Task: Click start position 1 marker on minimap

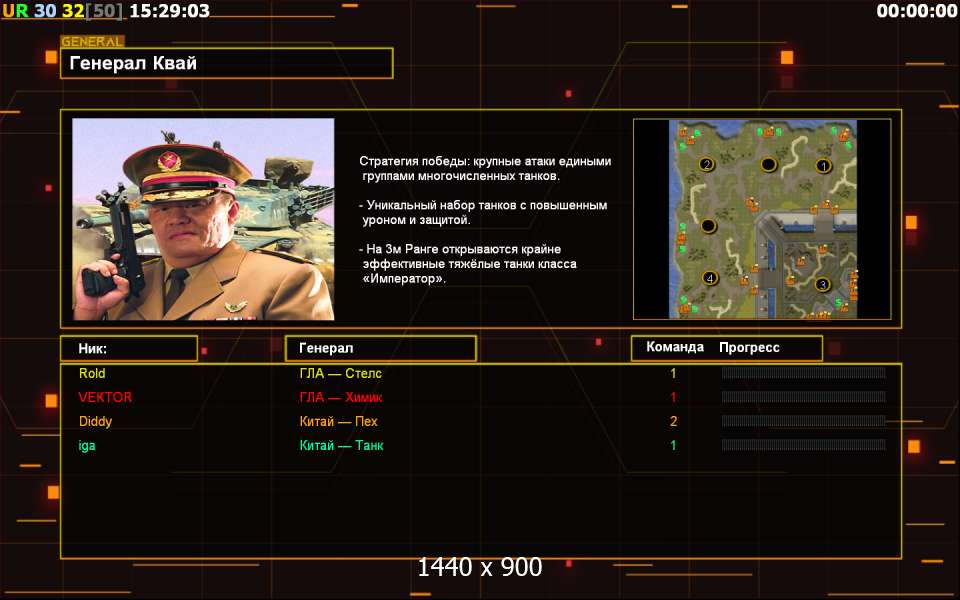Action: [x=823, y=165]
